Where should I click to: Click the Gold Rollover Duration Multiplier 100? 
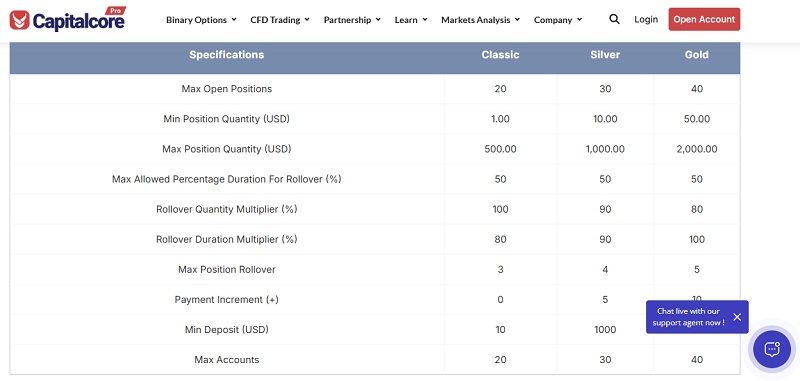tap(696, 239)
